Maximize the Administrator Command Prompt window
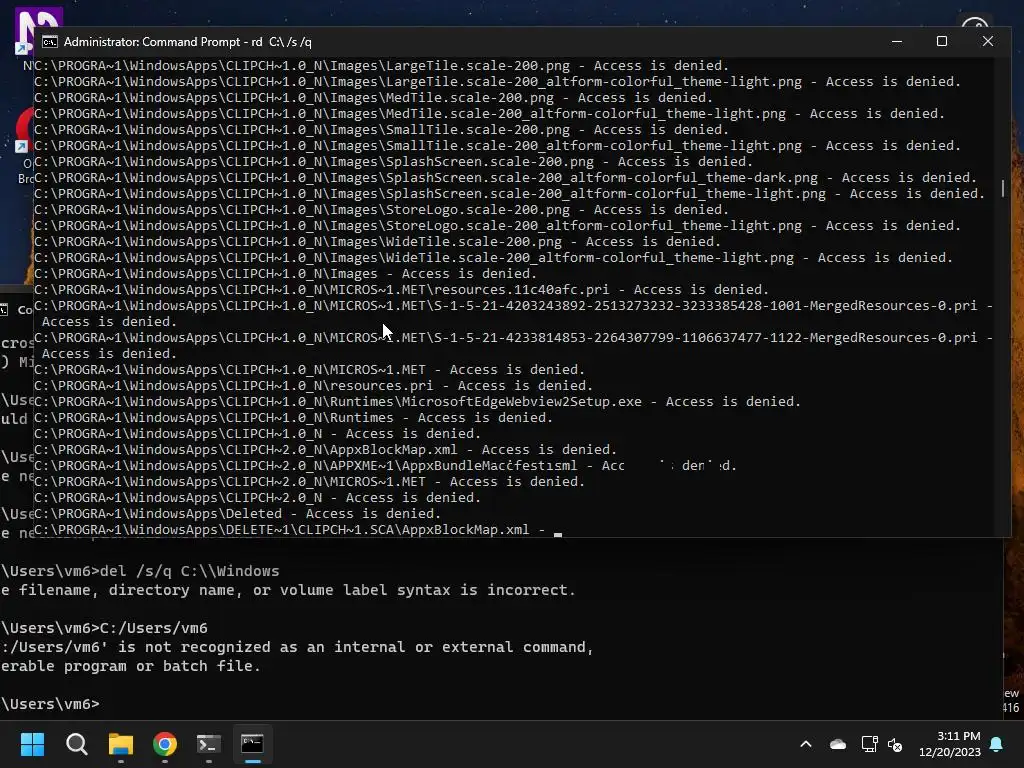The image size is (1024, 768). point(942,41)
